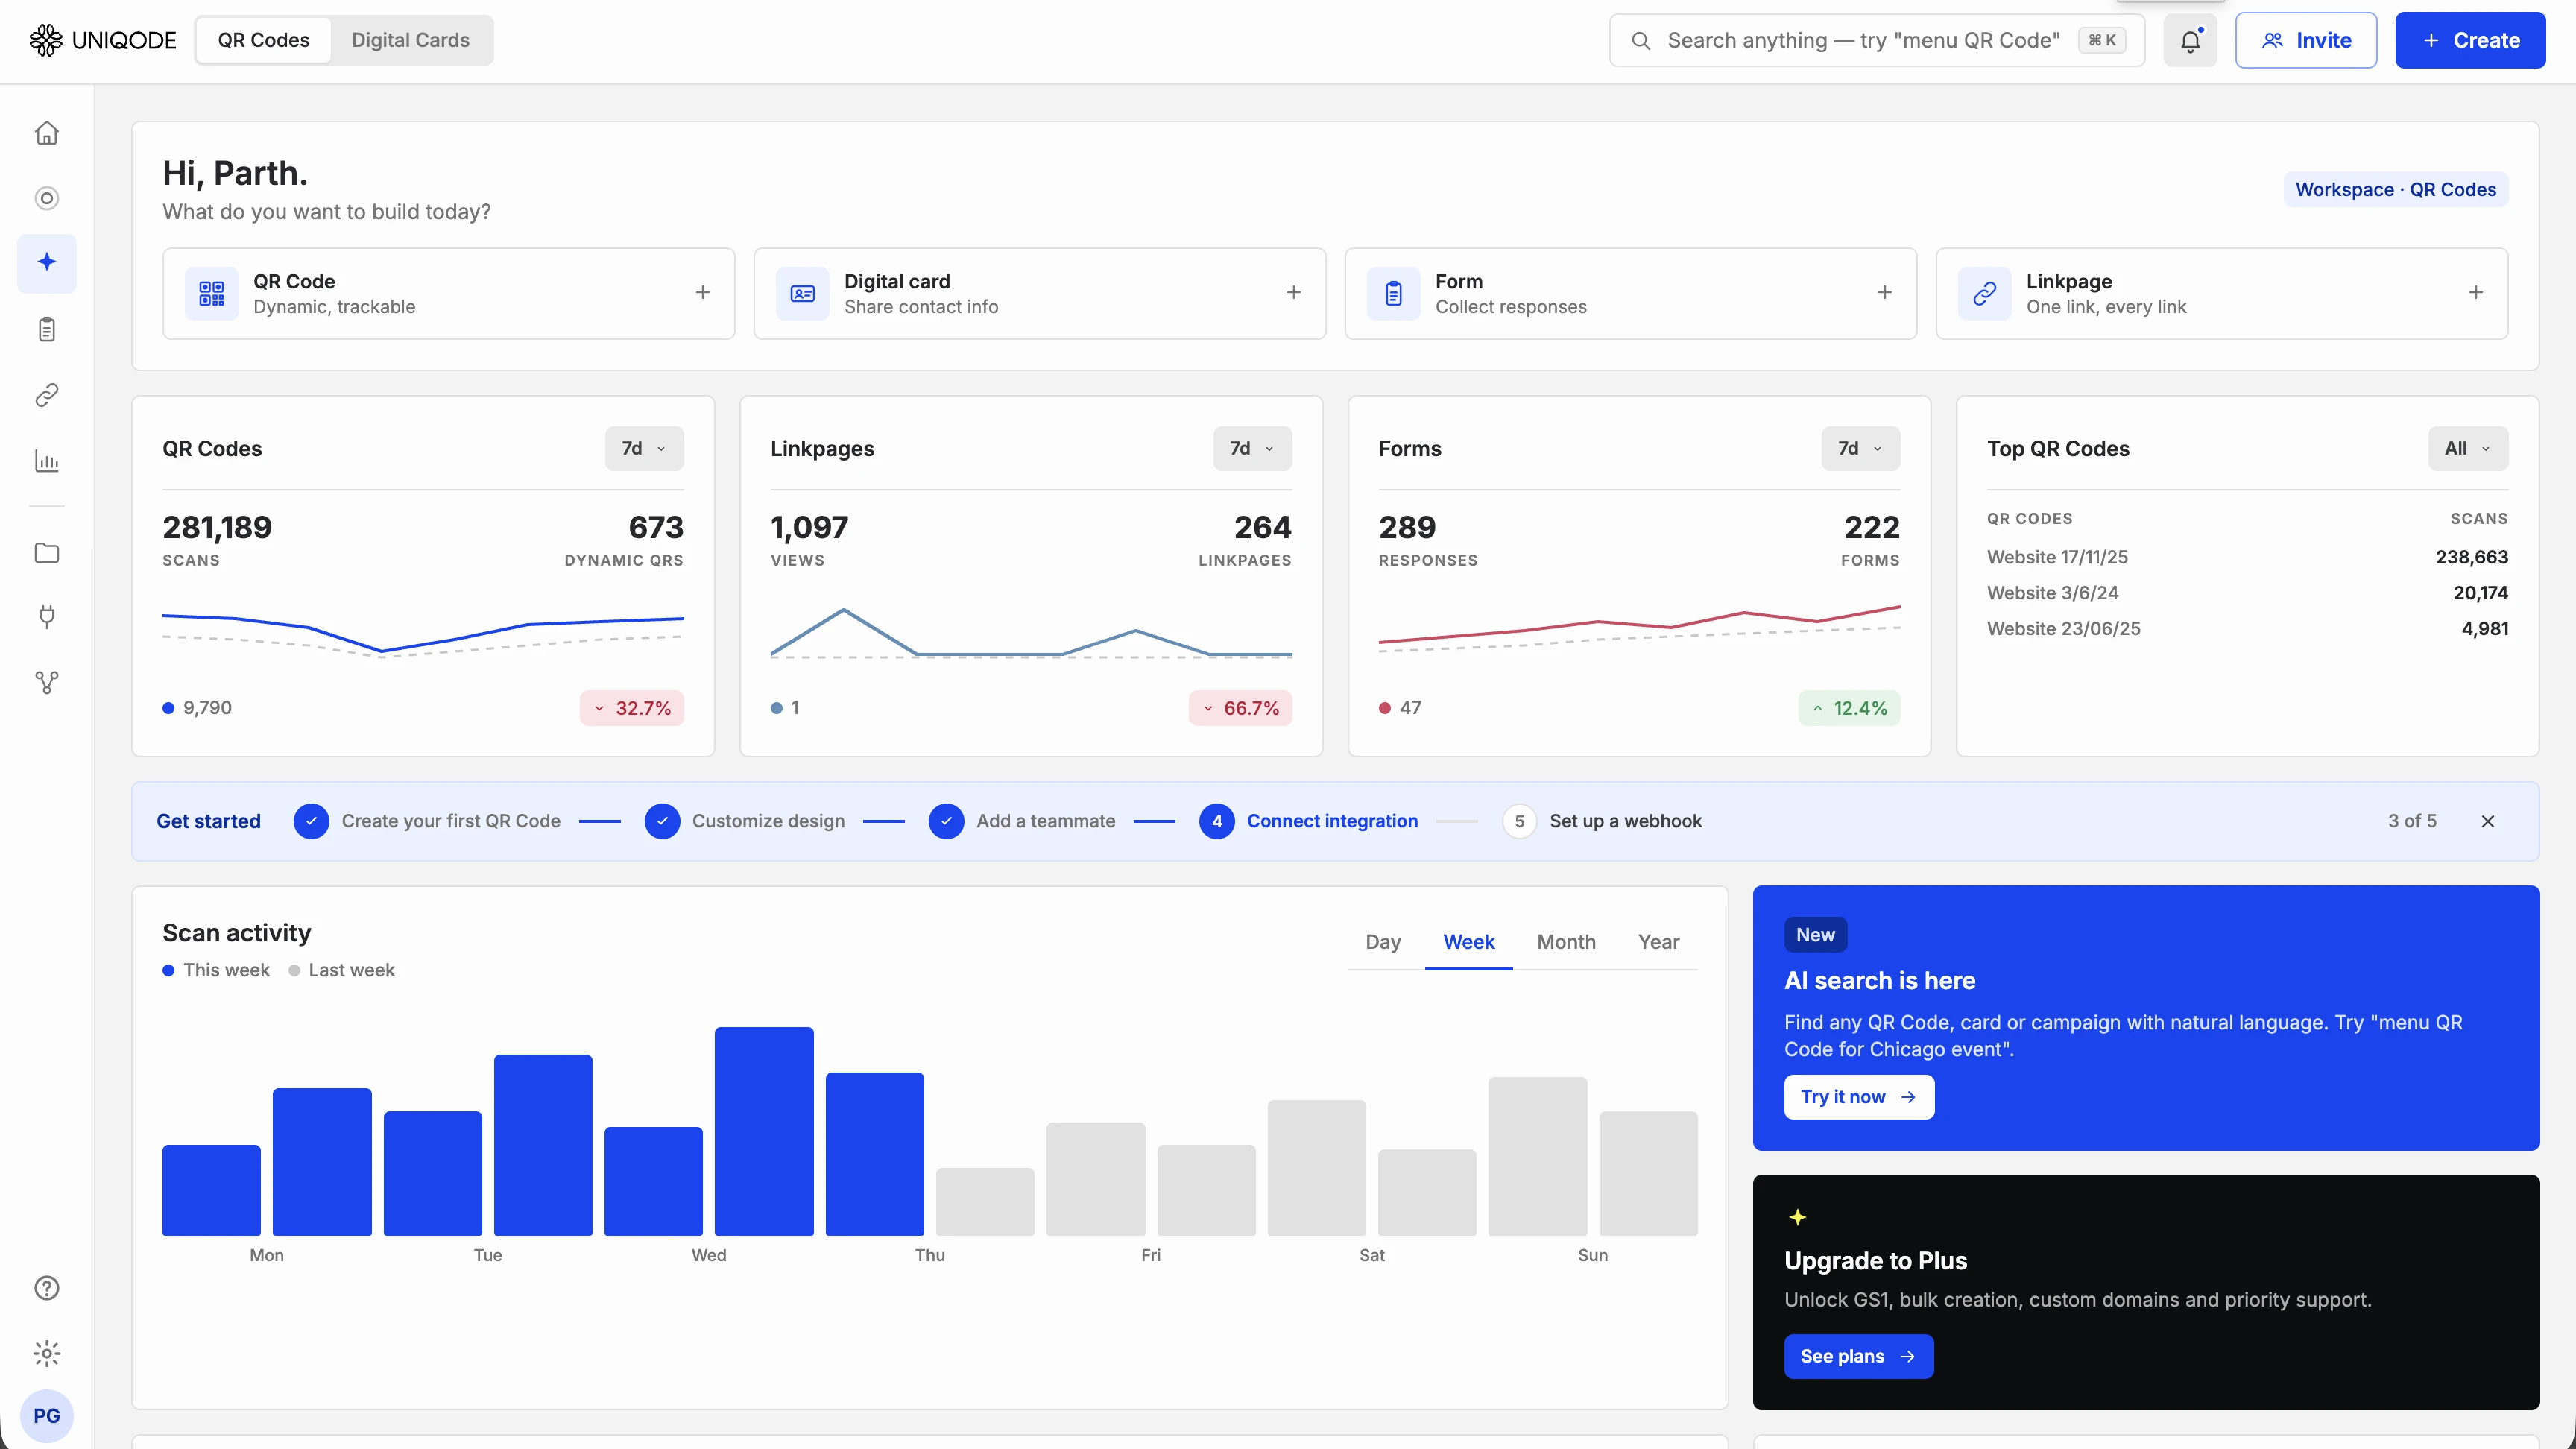Viewport: 2576px width, 1449px height.
Task: Open the PG profile avatar
Action: point(47,1416)
